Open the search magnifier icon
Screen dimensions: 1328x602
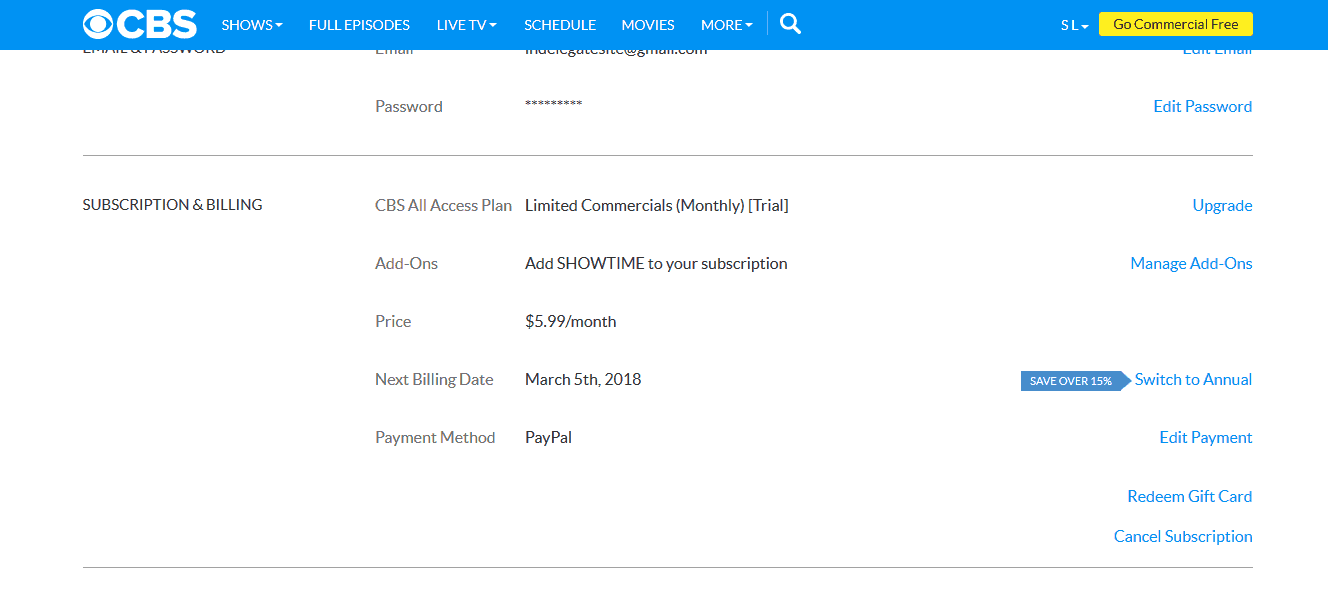coord(790,24)
